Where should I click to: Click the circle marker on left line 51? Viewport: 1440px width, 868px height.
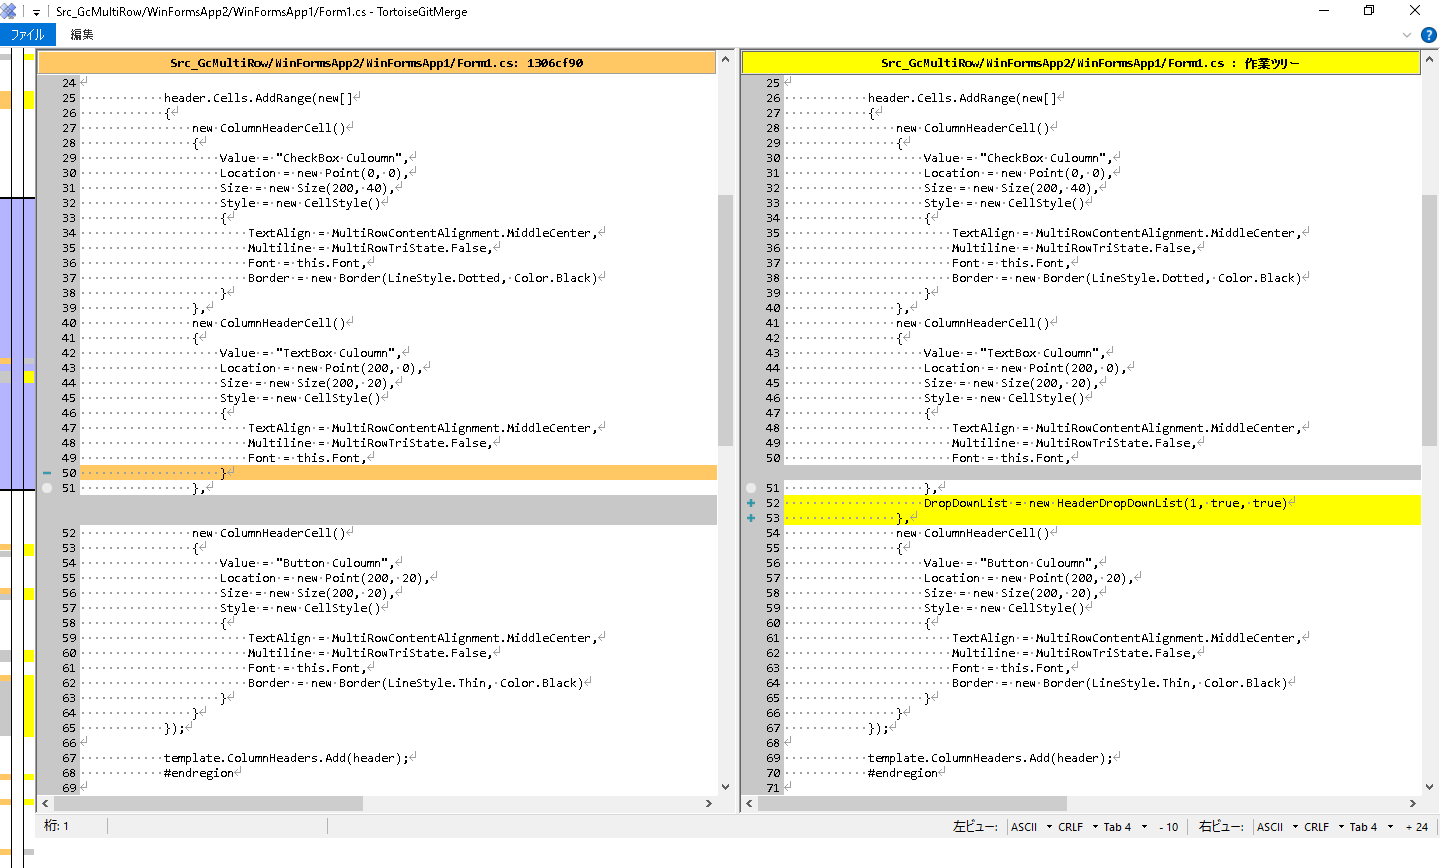point(47,488)
